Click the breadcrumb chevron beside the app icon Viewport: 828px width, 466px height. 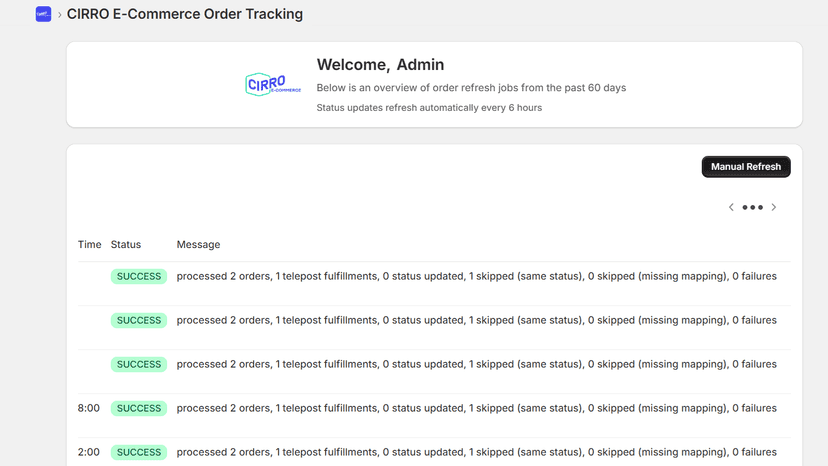60,15
